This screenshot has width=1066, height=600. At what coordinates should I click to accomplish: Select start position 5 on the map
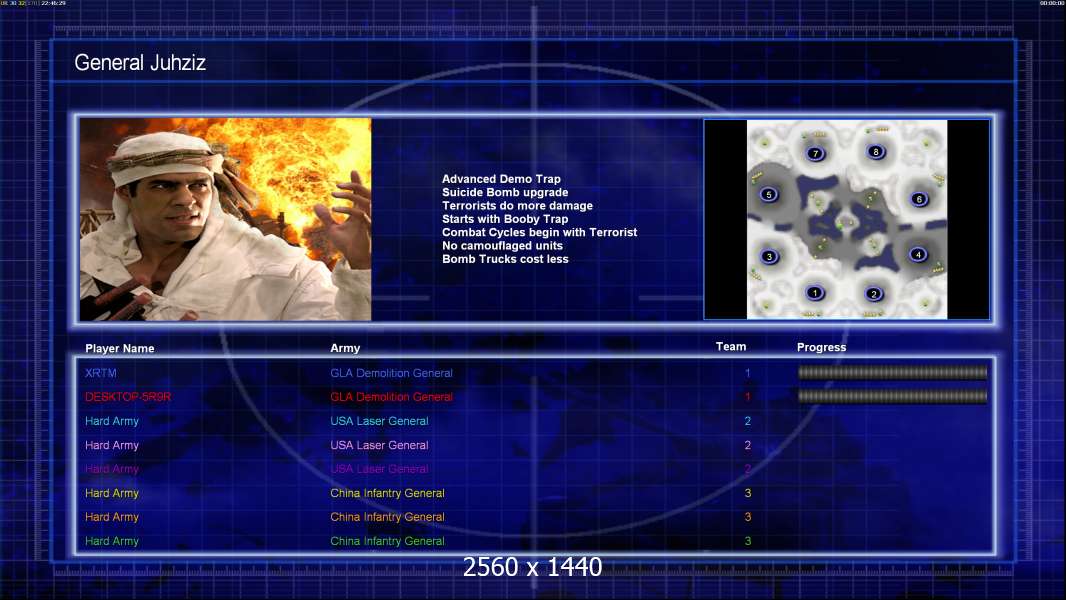(x=769, y=194)
